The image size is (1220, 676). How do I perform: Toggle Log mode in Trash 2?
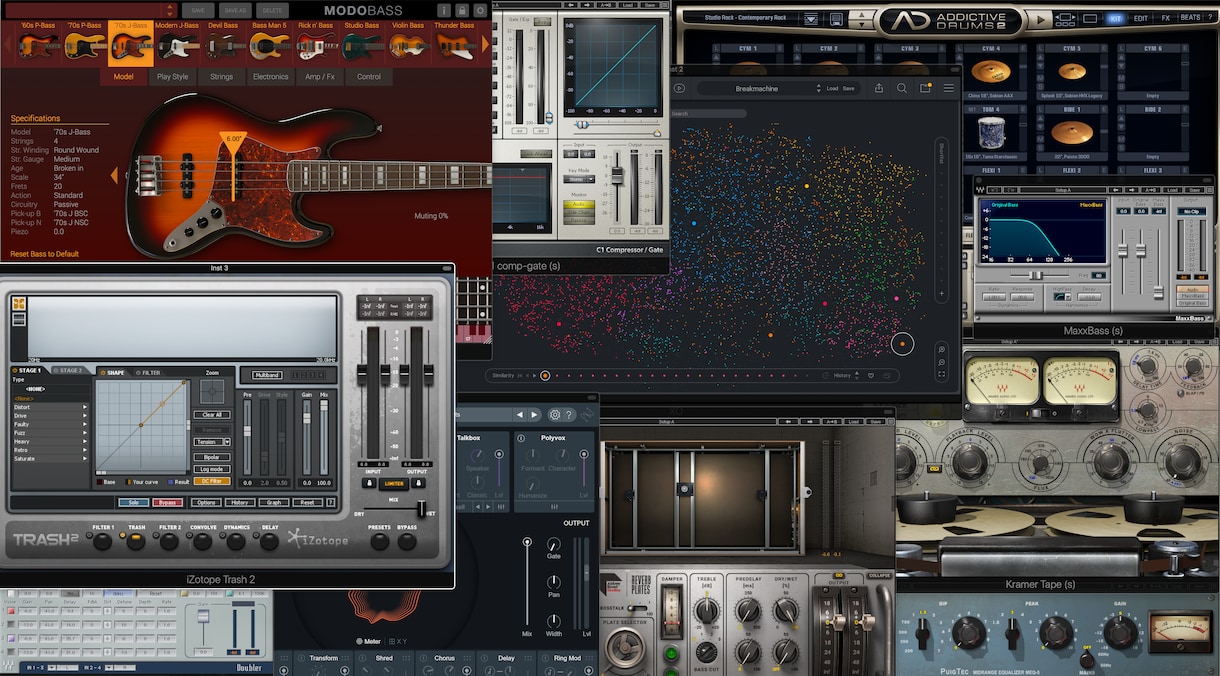[211, 469]
